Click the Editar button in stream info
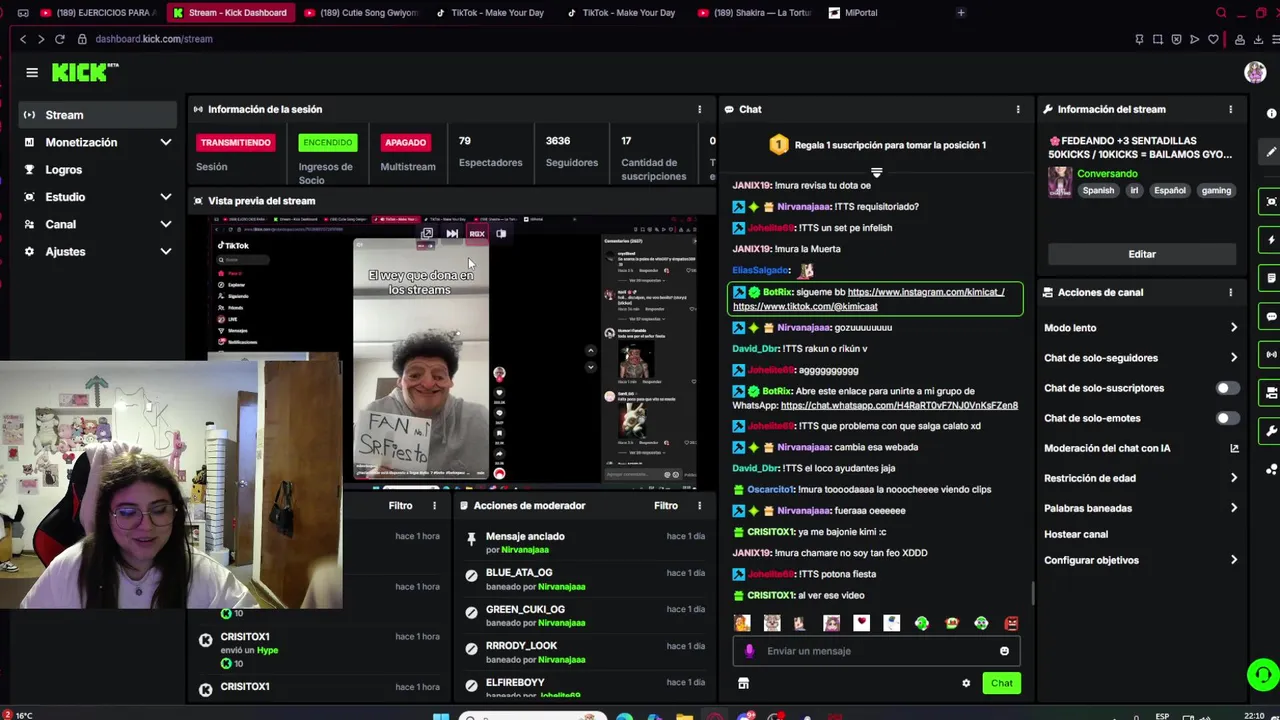The height and width of the screenshot is (720, 1280). click(1142, 254)
